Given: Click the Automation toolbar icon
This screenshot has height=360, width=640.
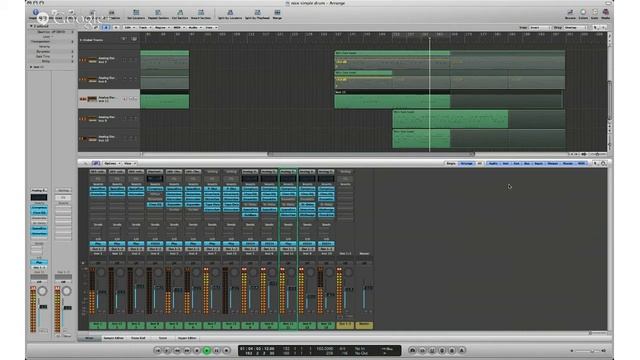Looking at the screenshot, I should tap(111, 14).
